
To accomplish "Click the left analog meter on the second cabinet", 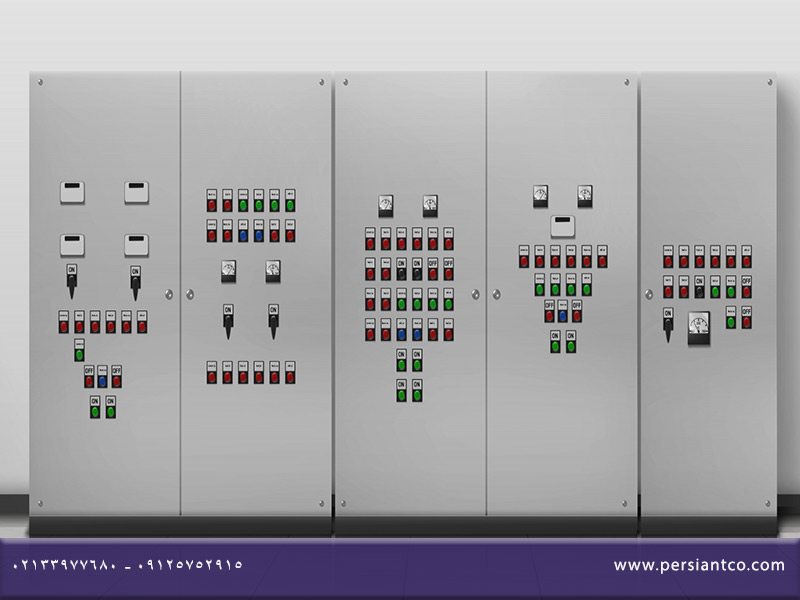I will tap(229, 271).
